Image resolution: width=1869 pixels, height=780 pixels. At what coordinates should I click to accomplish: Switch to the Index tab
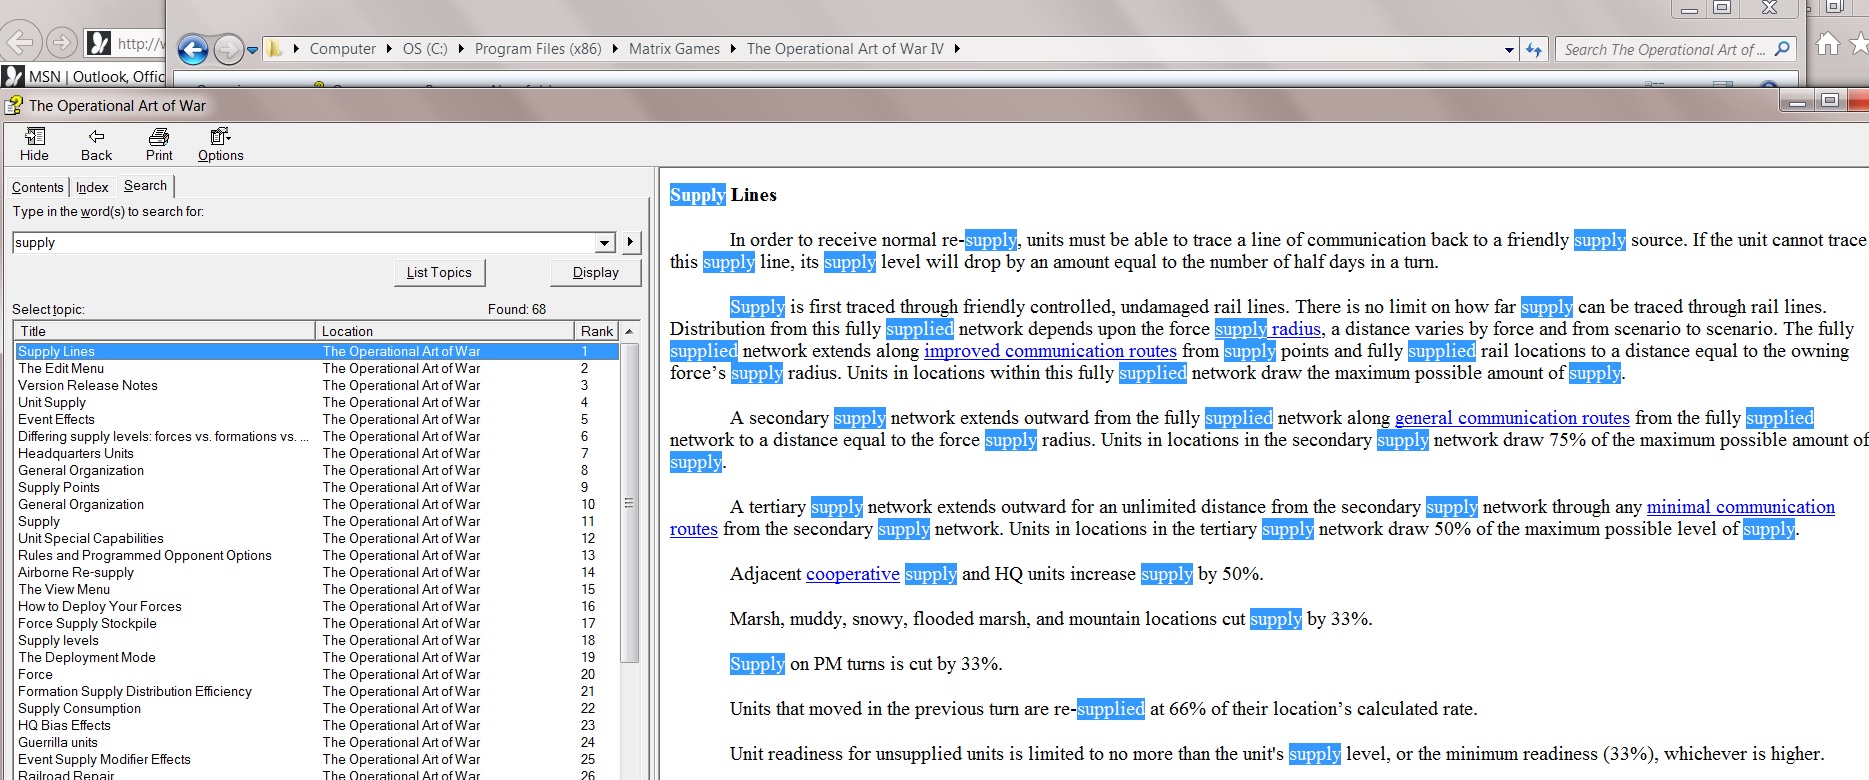click(x=92, y=187)
